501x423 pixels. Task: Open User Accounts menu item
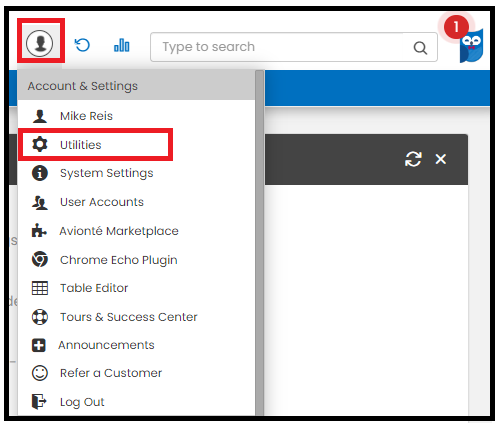point(102,202)
